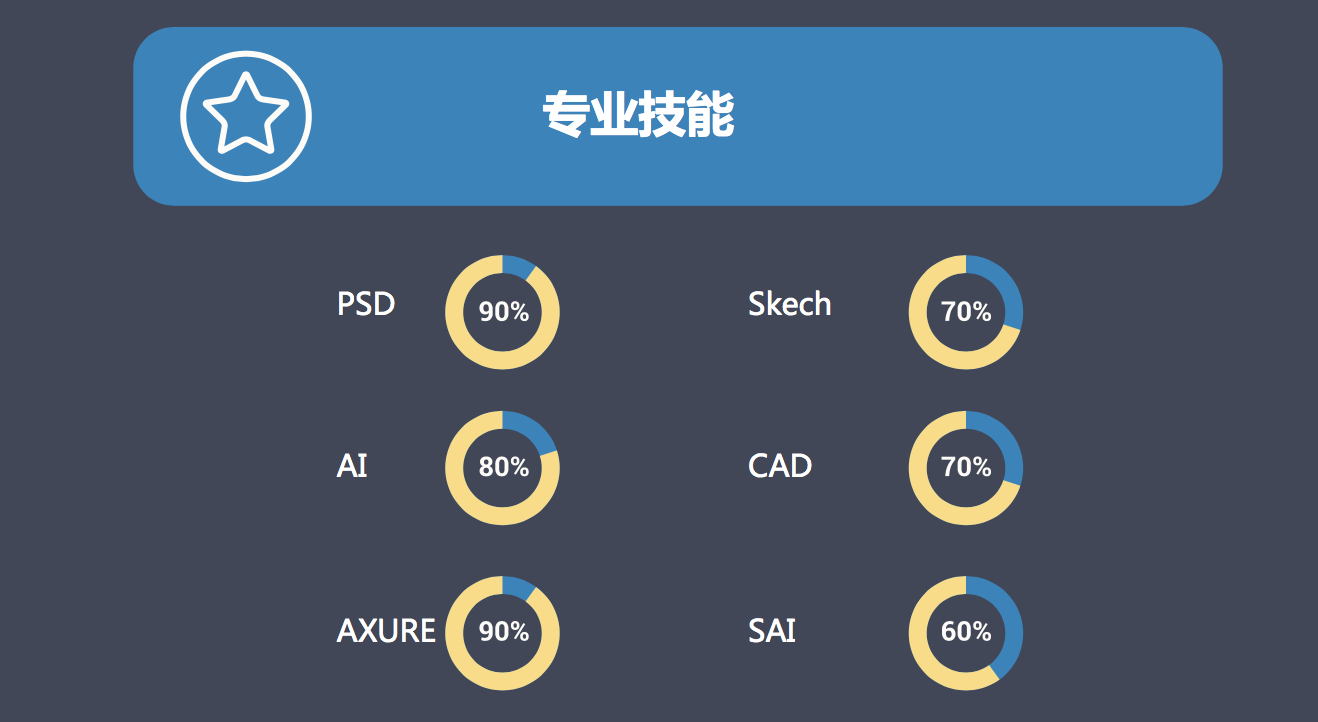Select the PSD skill label
This screenshot has height=722, width=1318.
(x=366, y=303)
